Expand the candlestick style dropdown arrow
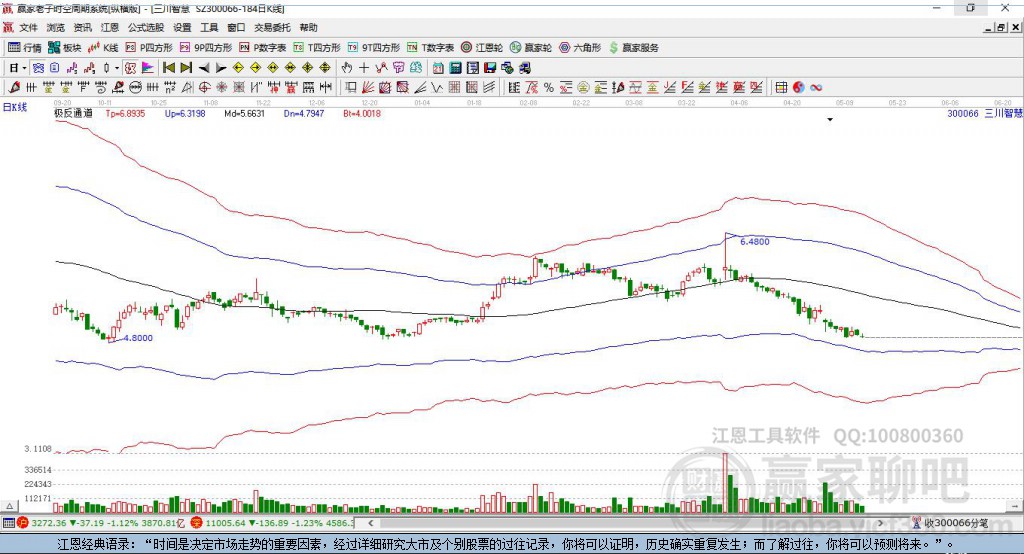The width and height of the screenshot is (1024, 554). [117, 68]
